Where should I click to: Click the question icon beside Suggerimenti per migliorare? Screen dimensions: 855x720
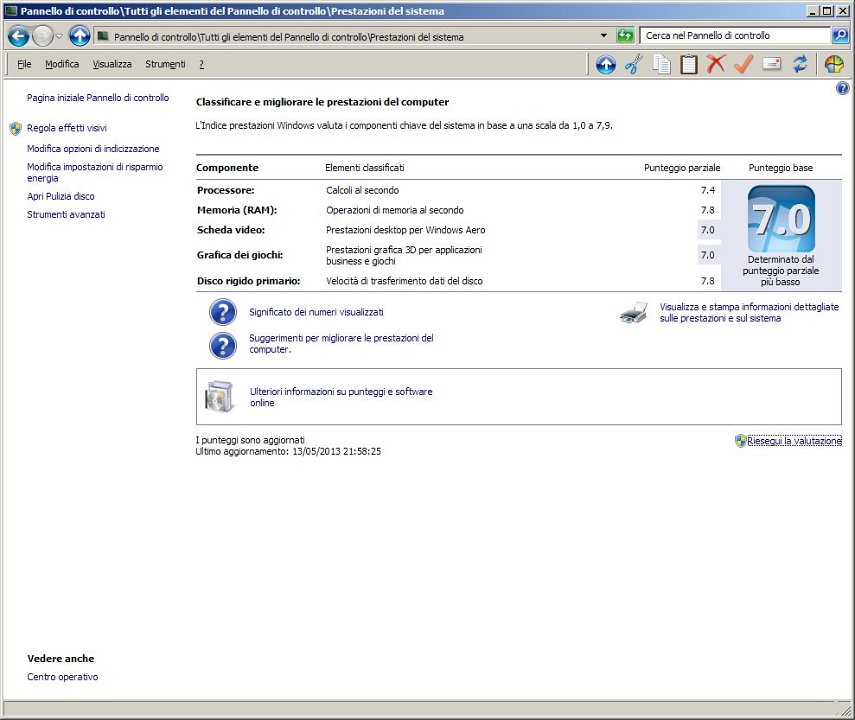pyautogui.click(x=223, y=346)
